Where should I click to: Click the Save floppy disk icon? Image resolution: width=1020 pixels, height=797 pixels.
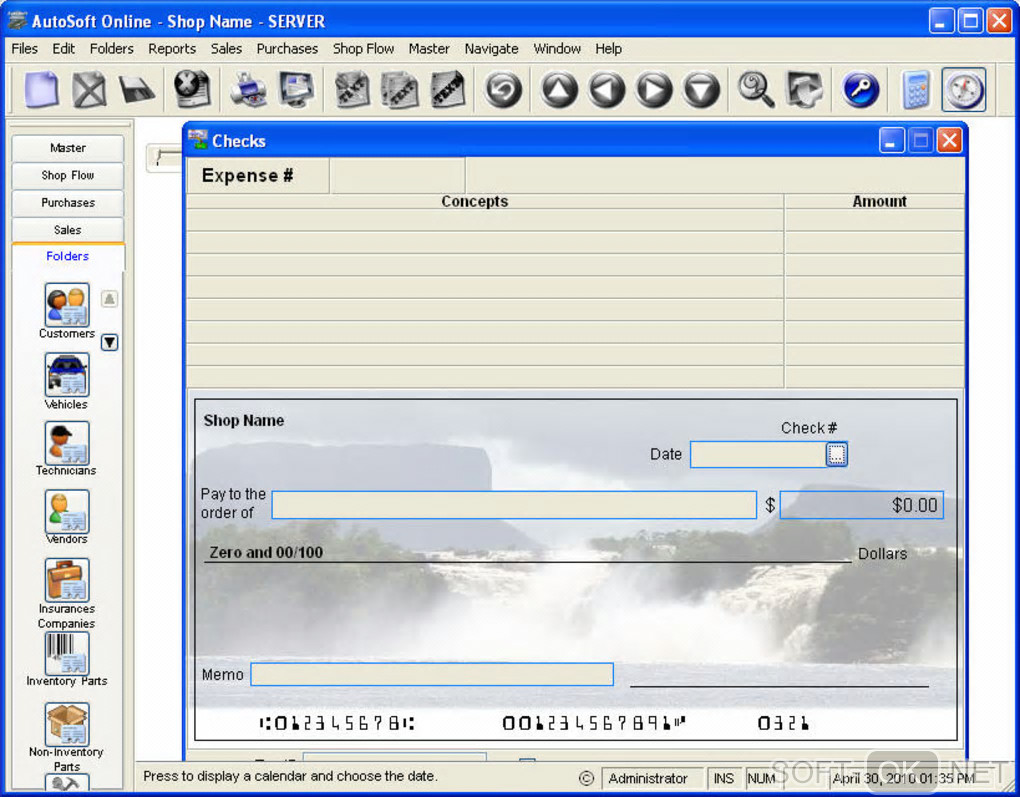137,89
